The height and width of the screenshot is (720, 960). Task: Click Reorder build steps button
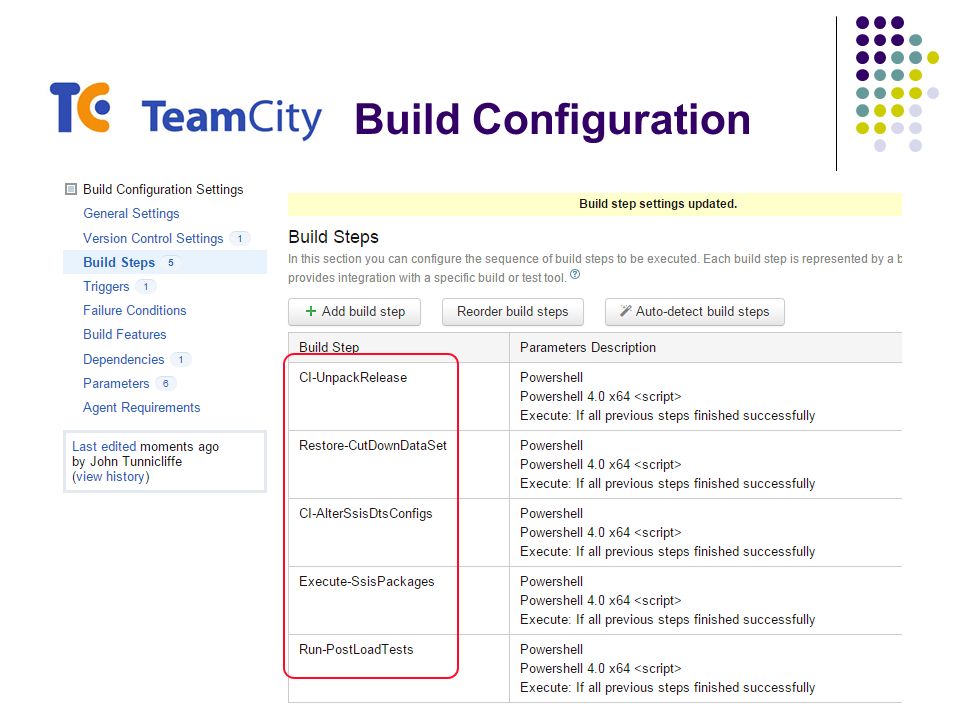512,312
